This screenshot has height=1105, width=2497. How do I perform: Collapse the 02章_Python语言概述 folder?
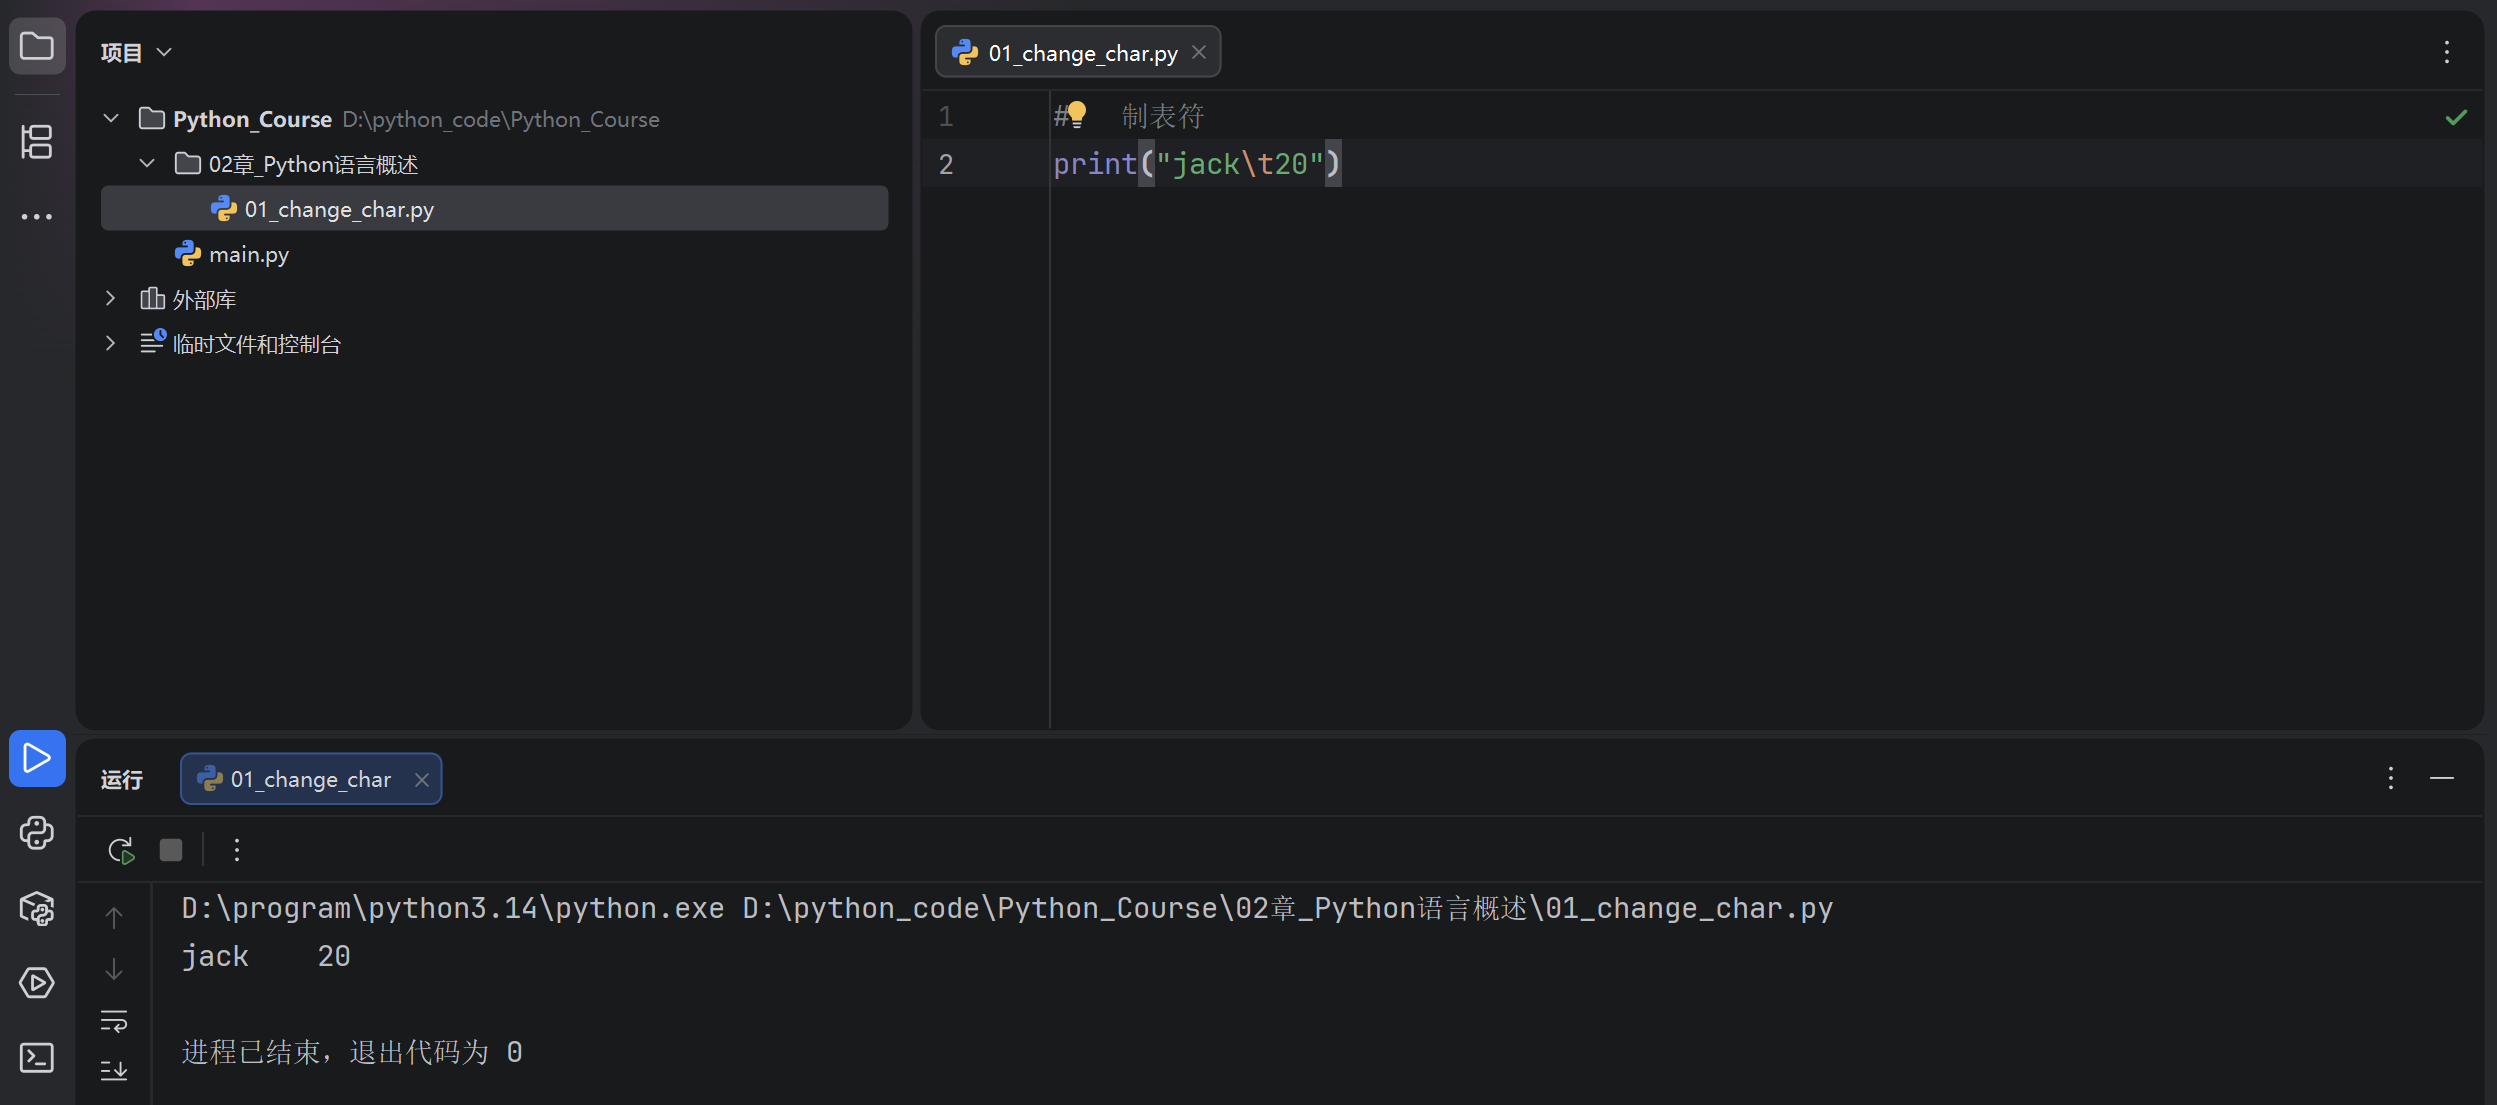[x=147, y=164]
